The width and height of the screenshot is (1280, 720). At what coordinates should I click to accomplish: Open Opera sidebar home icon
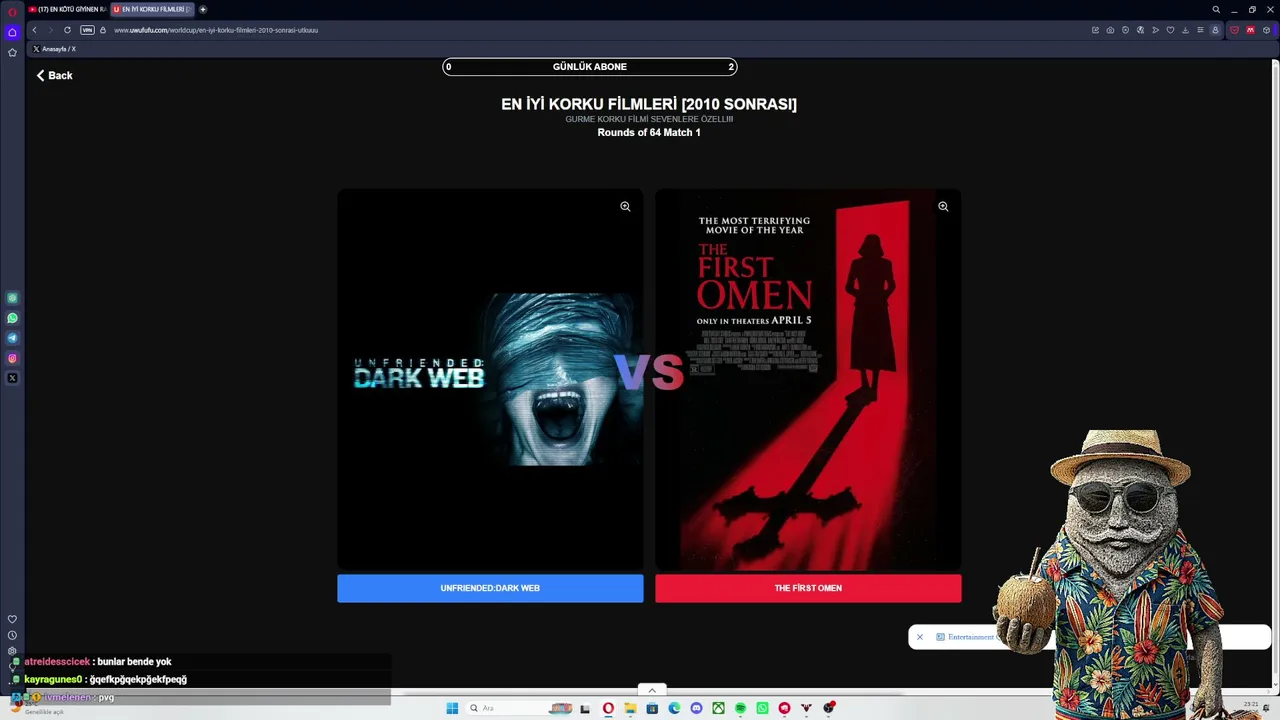pyautogui.click(x=12, y=32)
